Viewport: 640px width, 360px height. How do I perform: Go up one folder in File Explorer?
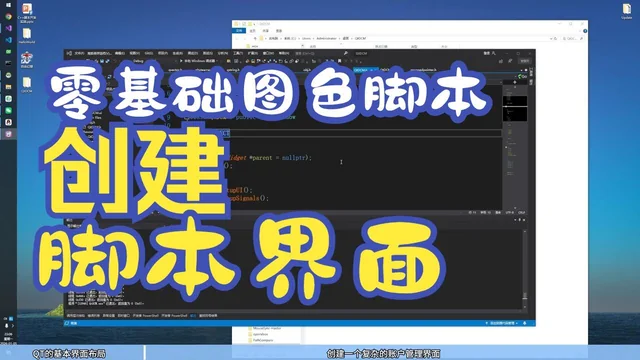click(255, 38)
